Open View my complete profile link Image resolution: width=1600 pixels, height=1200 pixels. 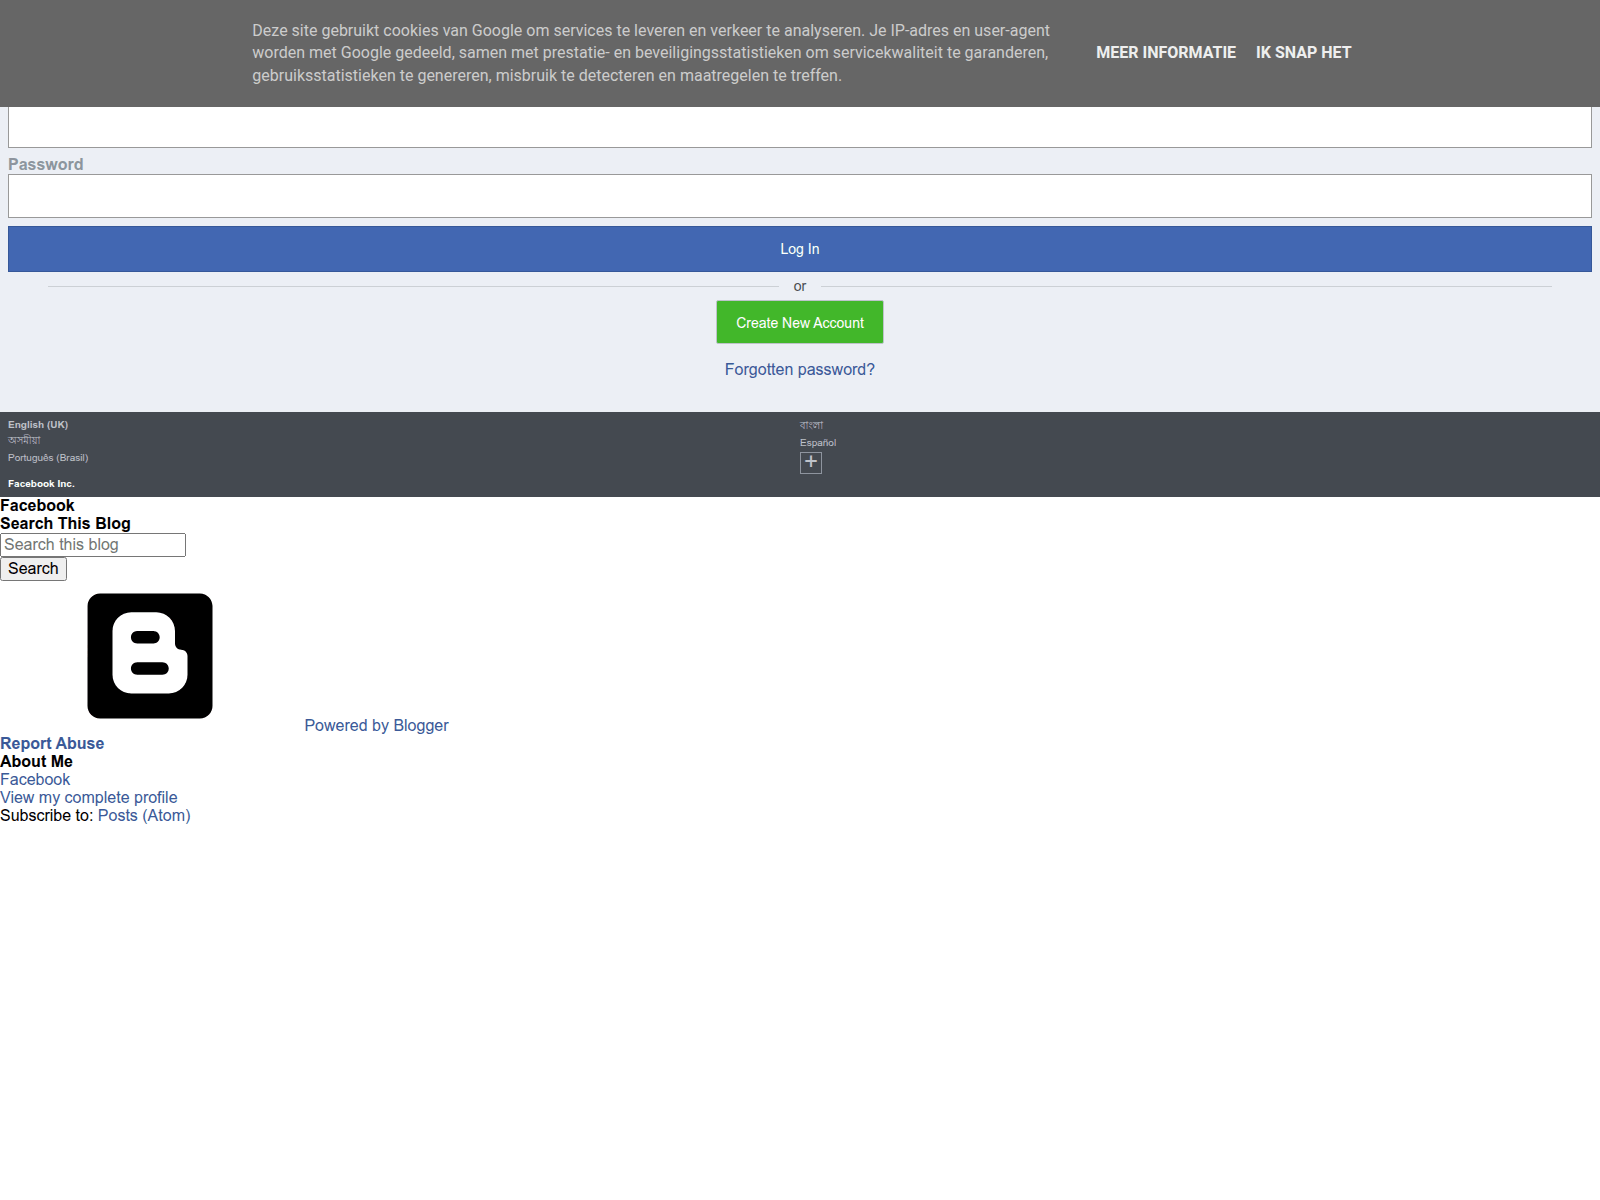coord(89,797)
